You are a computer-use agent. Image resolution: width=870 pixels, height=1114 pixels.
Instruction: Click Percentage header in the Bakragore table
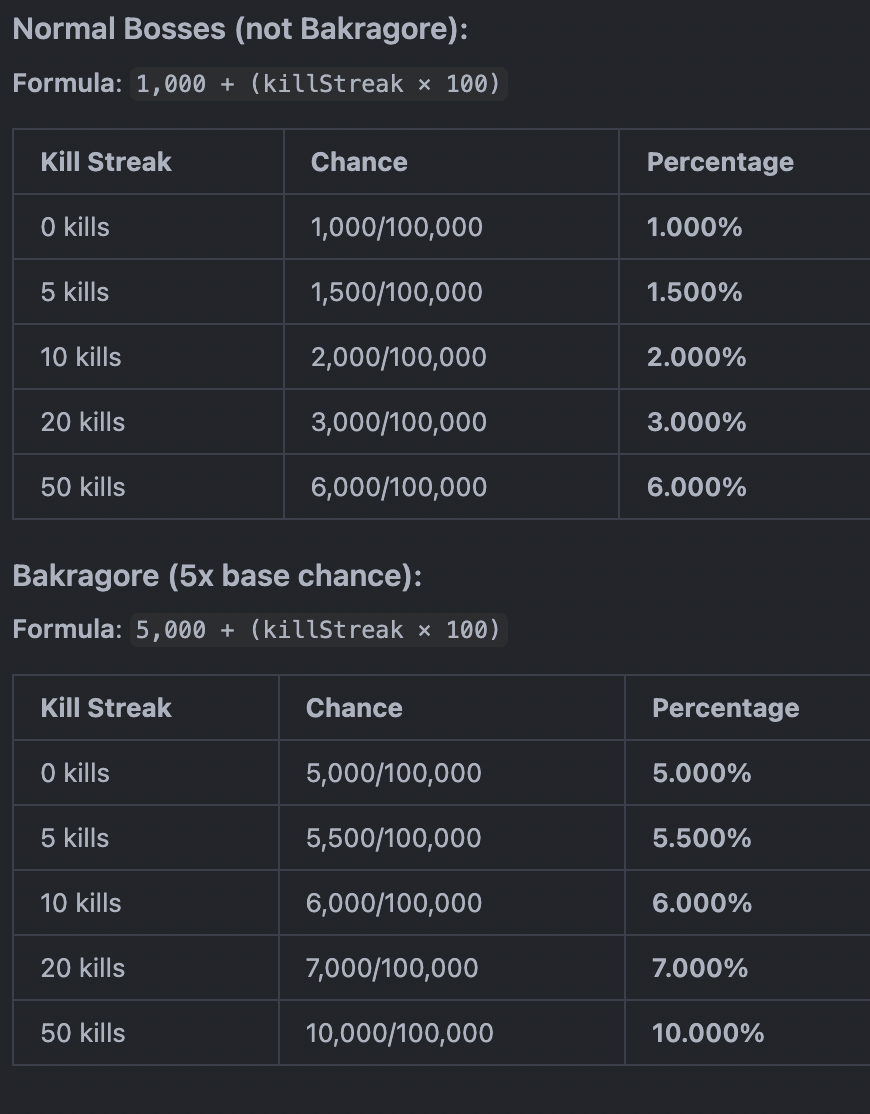tap(725, 708)
